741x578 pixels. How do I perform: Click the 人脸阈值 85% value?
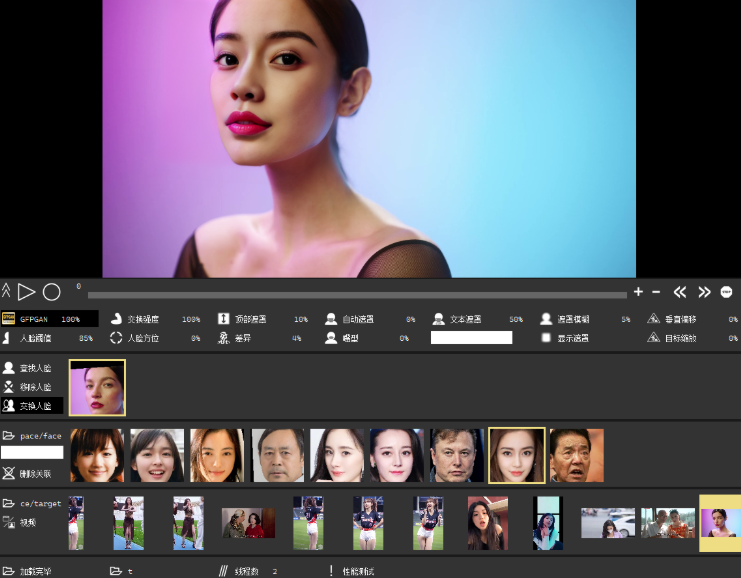(x=86, y=338)
